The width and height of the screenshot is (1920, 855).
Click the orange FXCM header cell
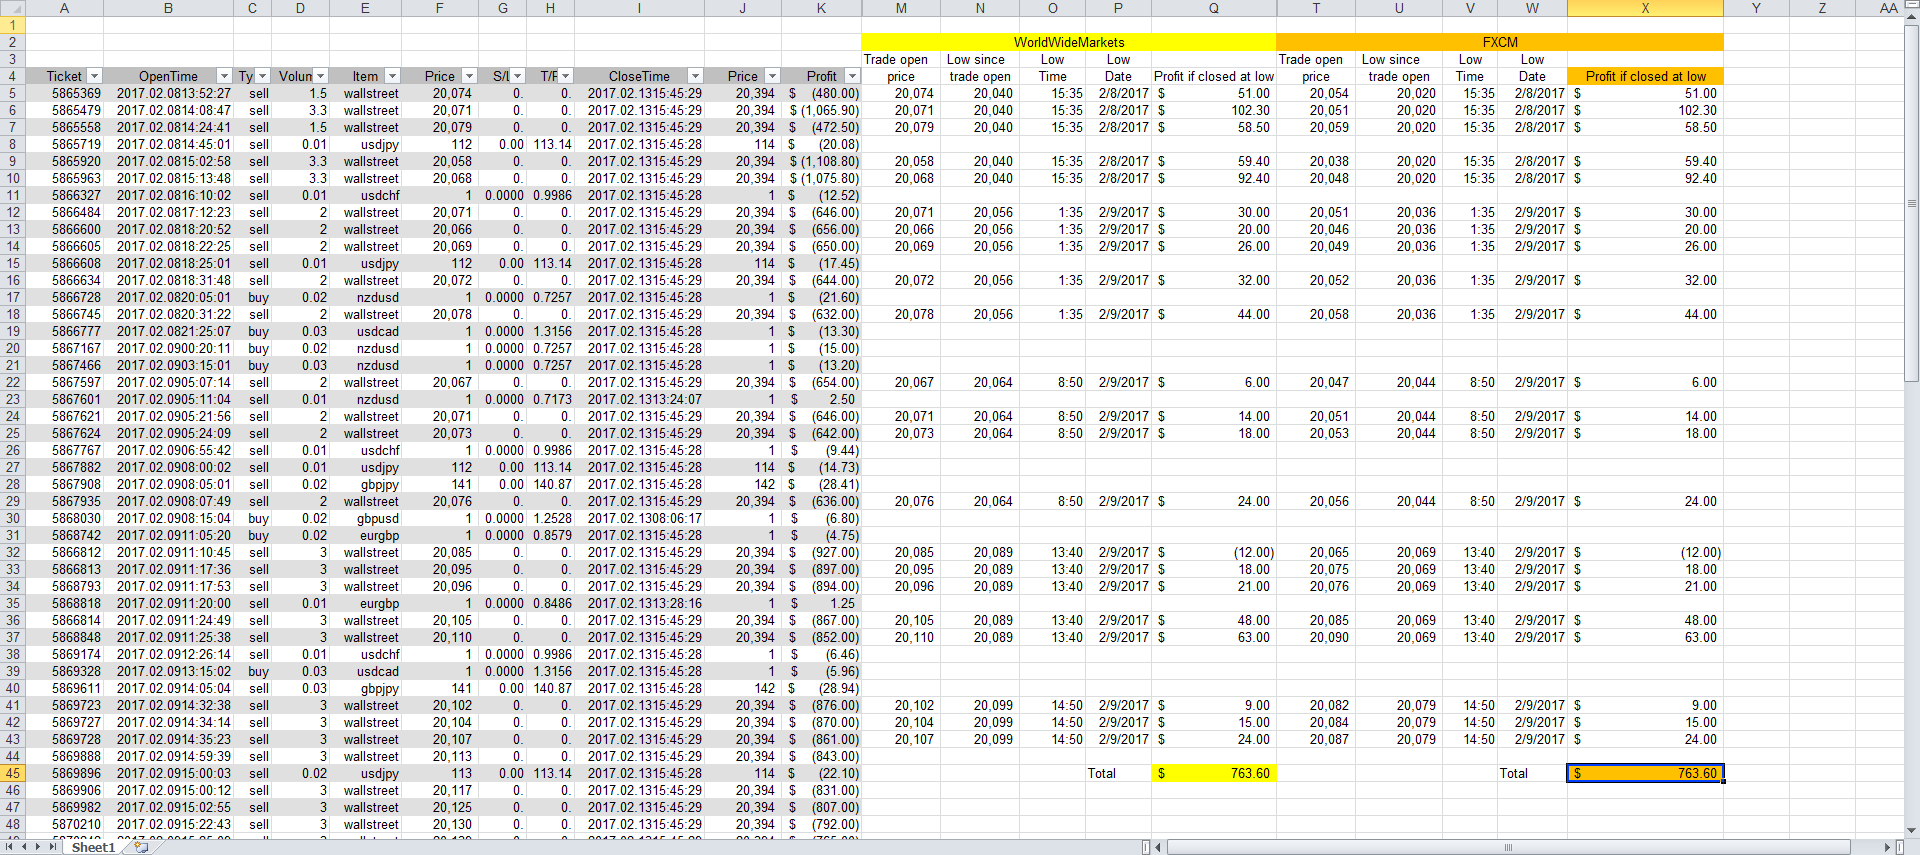(x=1500, y=42)
